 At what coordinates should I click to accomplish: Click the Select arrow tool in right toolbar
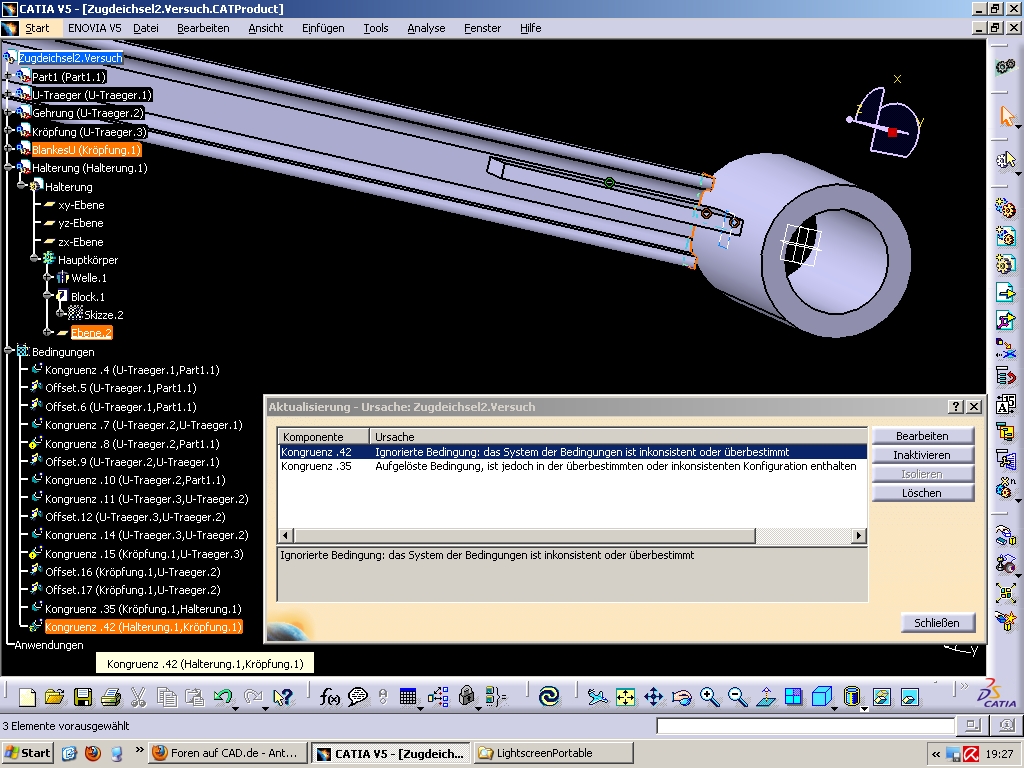(x=1006, y=116)
